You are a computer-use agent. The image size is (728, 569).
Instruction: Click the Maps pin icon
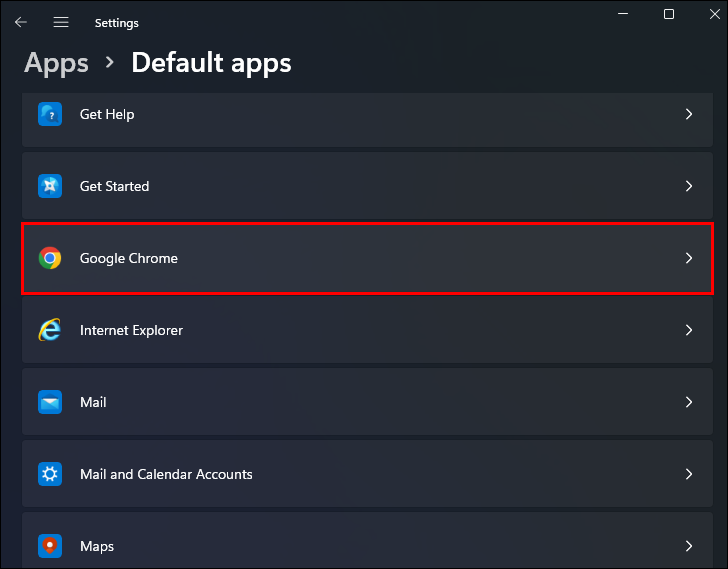50,546
